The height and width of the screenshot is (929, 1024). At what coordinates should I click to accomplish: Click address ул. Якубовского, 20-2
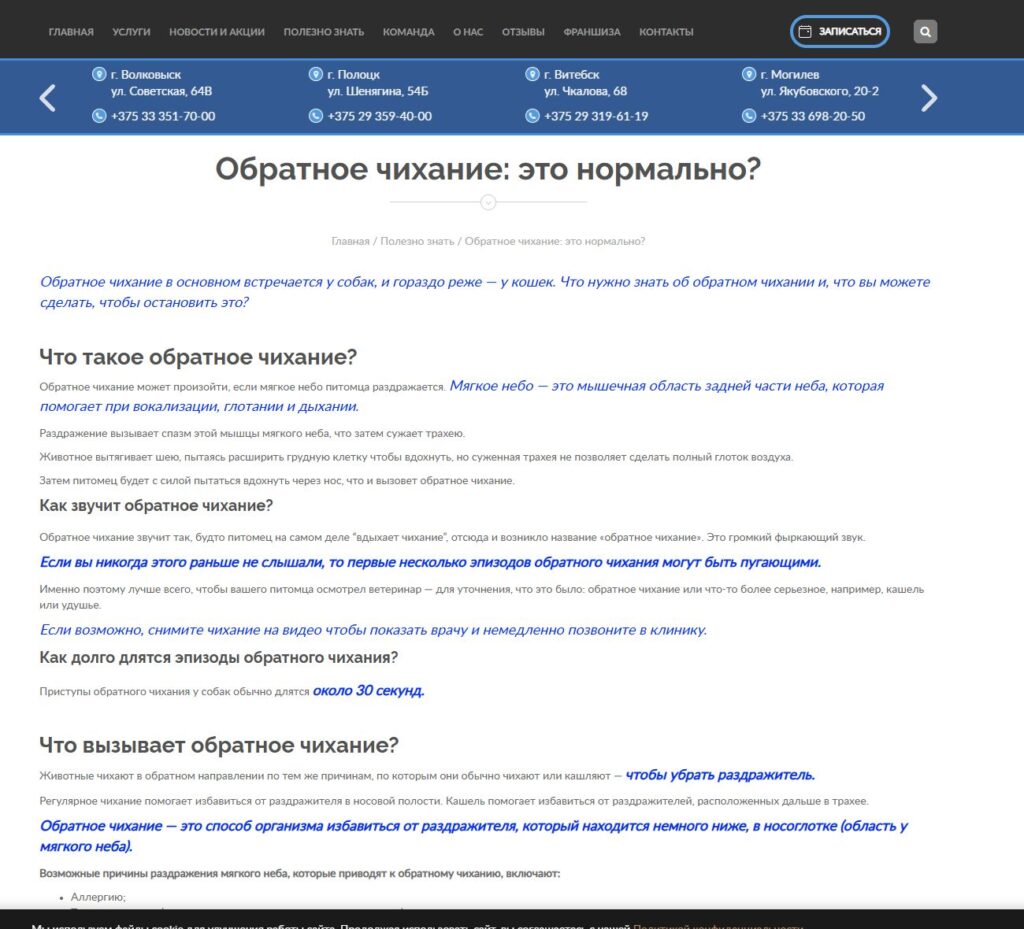click(x=820, y=91)
